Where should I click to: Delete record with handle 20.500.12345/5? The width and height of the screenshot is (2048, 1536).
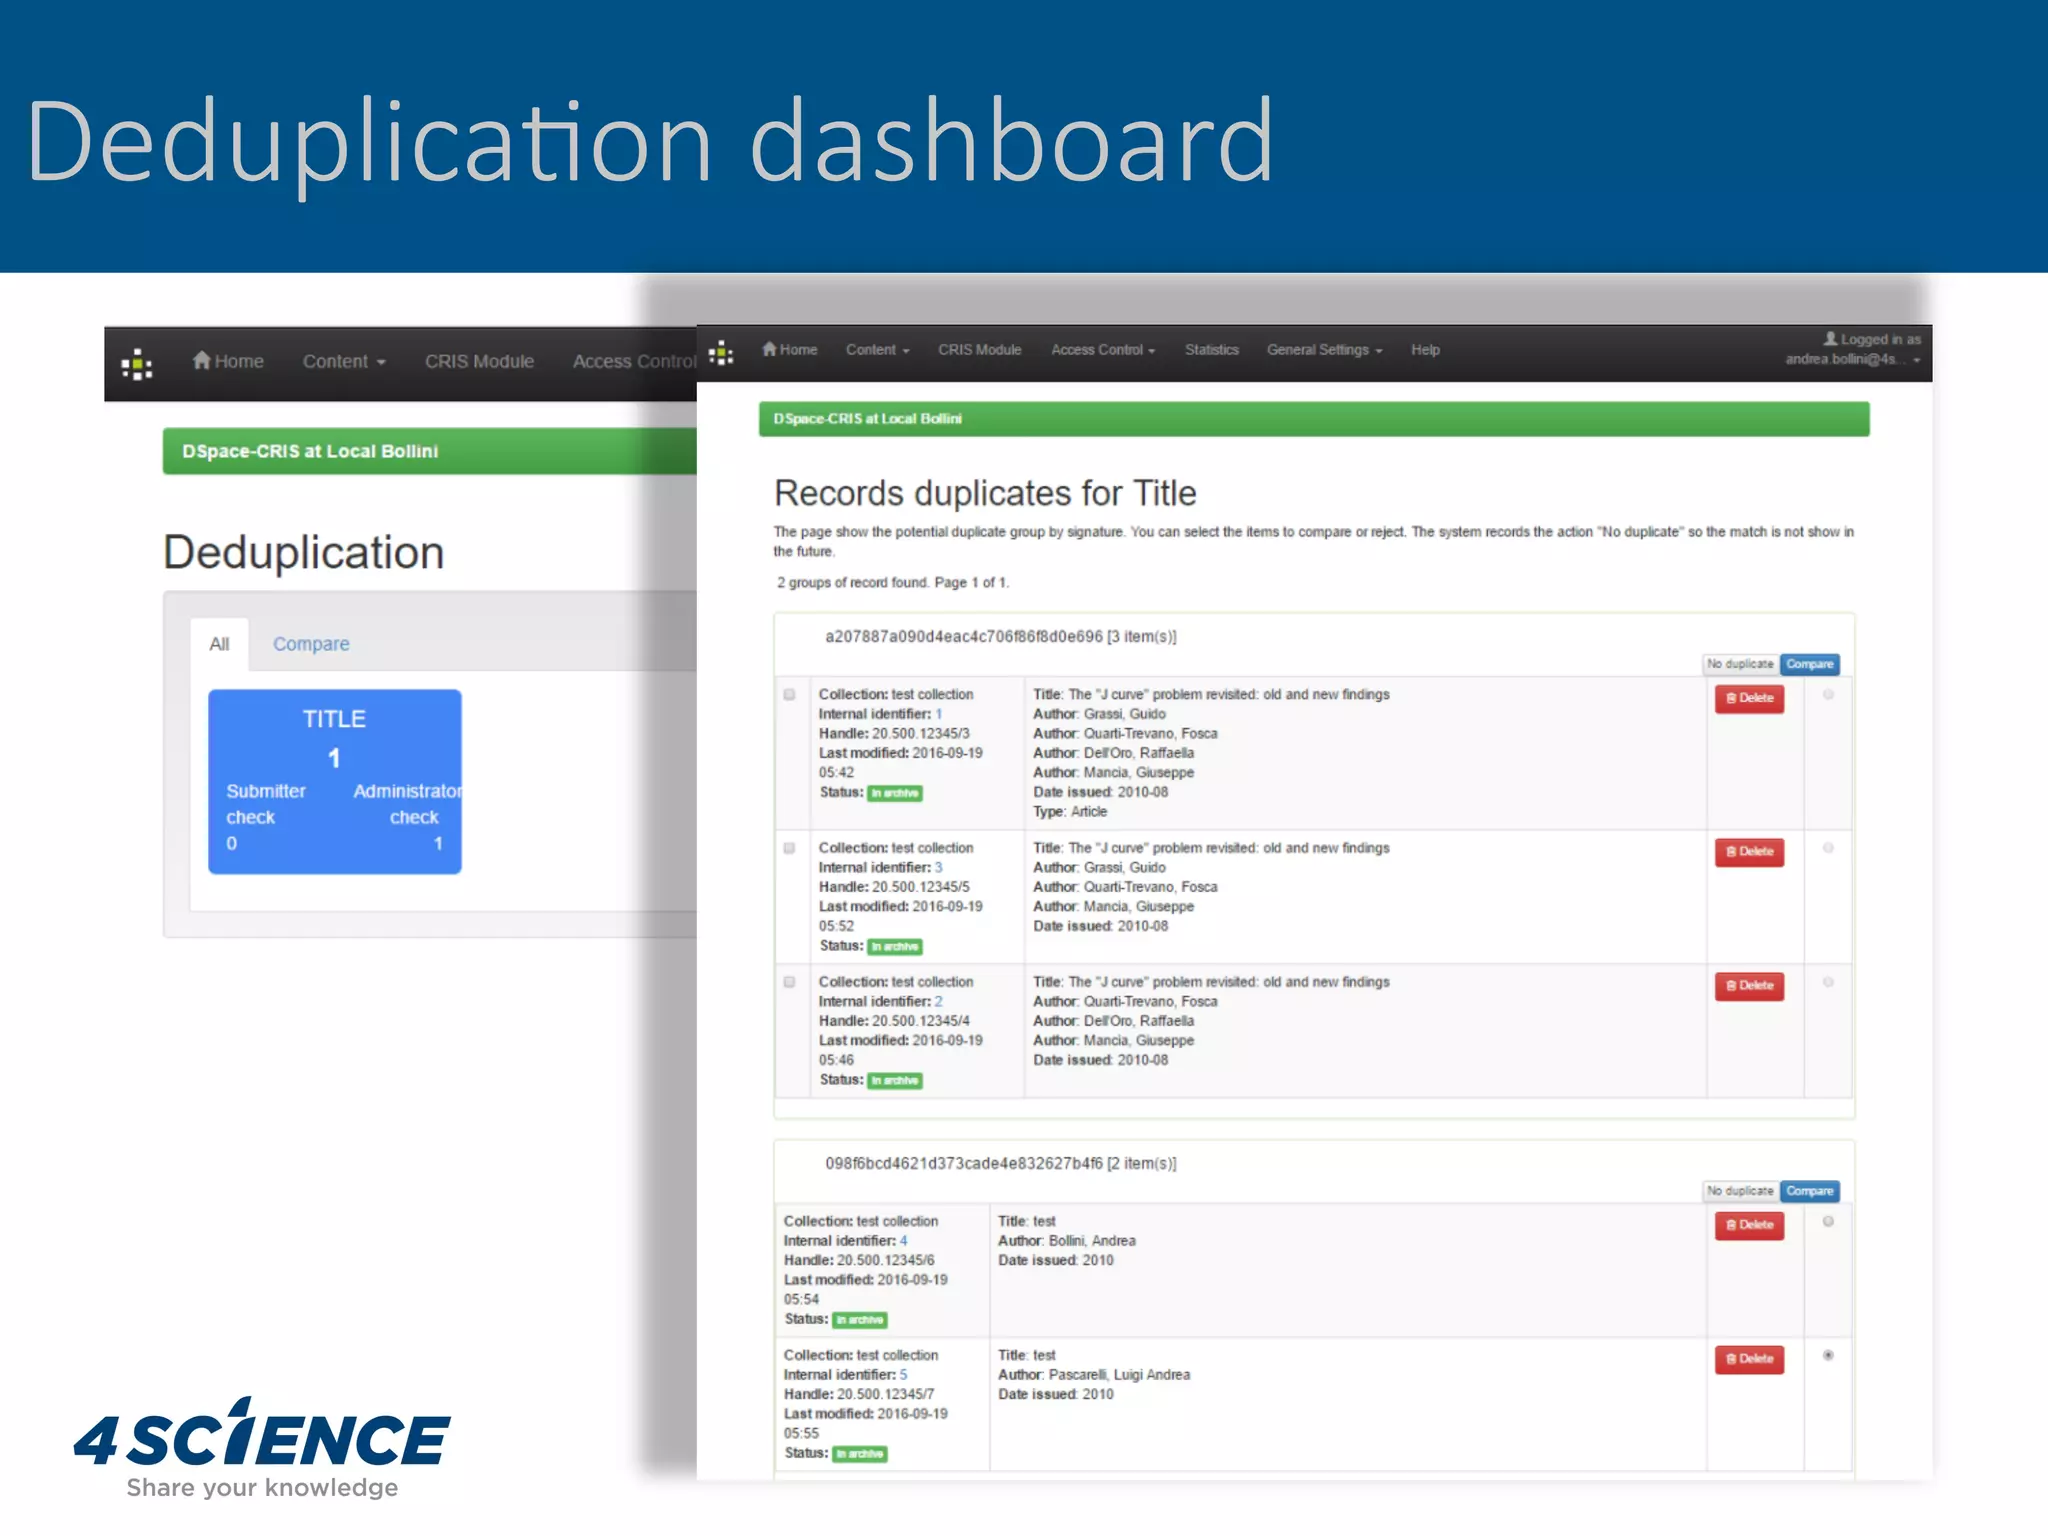pos(1749,852)
